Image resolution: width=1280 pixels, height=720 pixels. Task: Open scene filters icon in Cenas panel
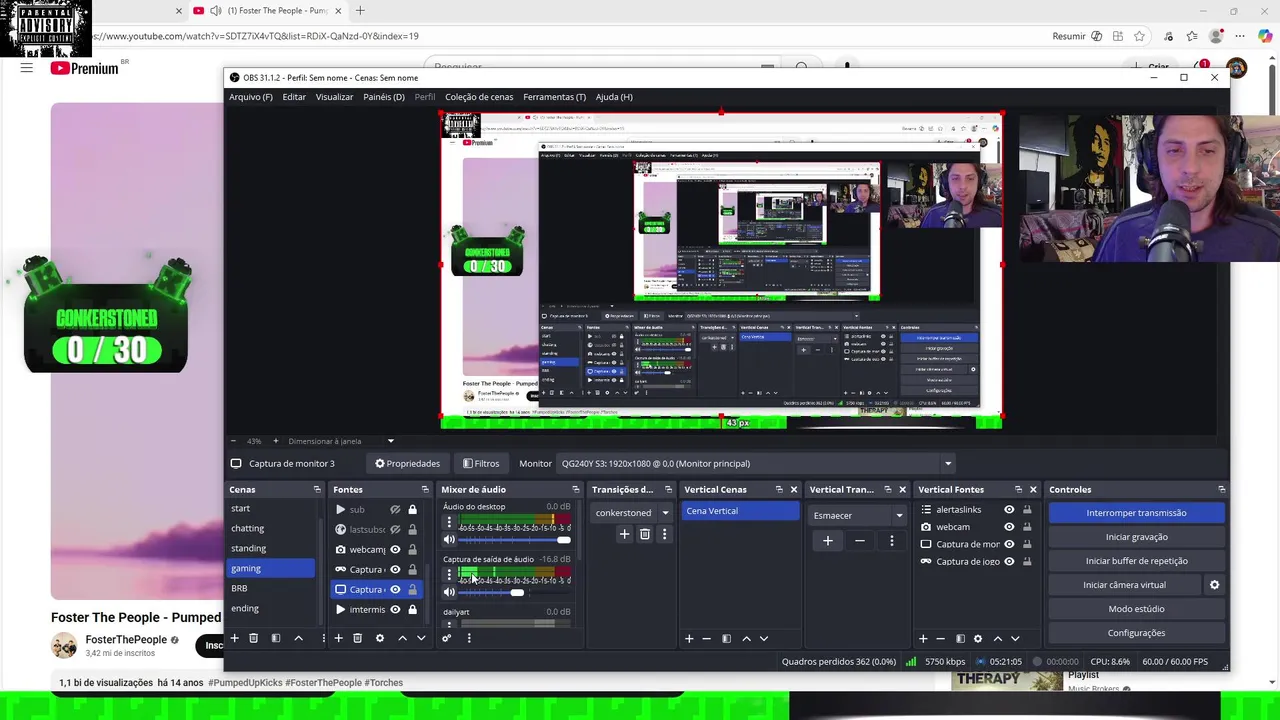point(276,638)
